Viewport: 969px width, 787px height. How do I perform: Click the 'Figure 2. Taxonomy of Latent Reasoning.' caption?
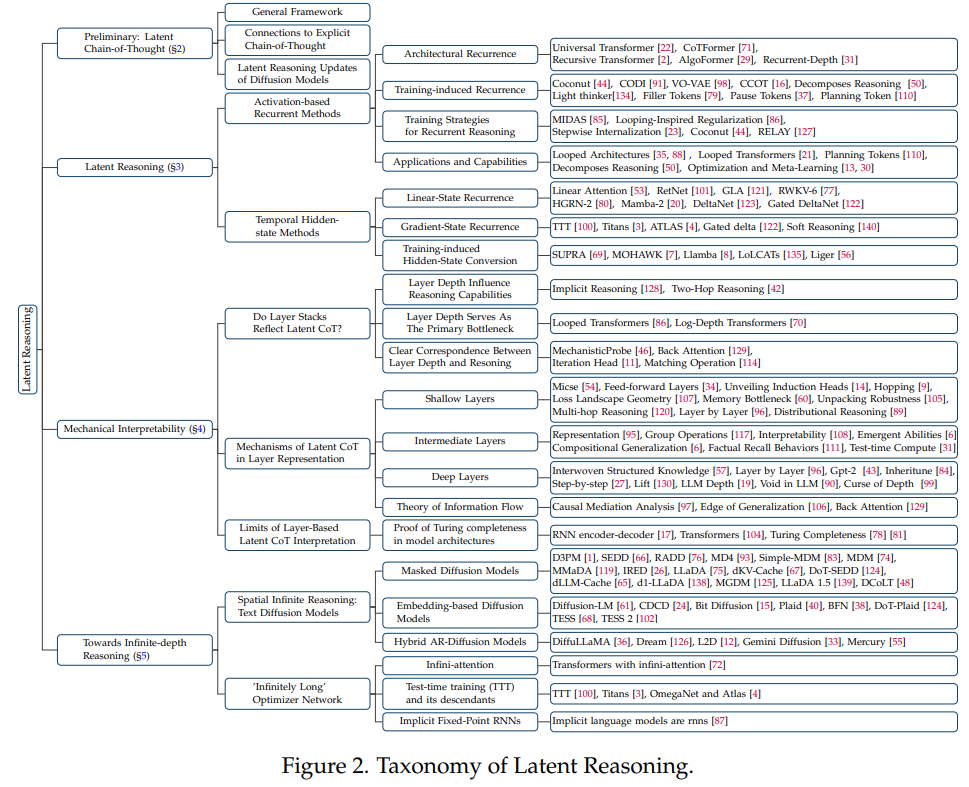[488, 766]
